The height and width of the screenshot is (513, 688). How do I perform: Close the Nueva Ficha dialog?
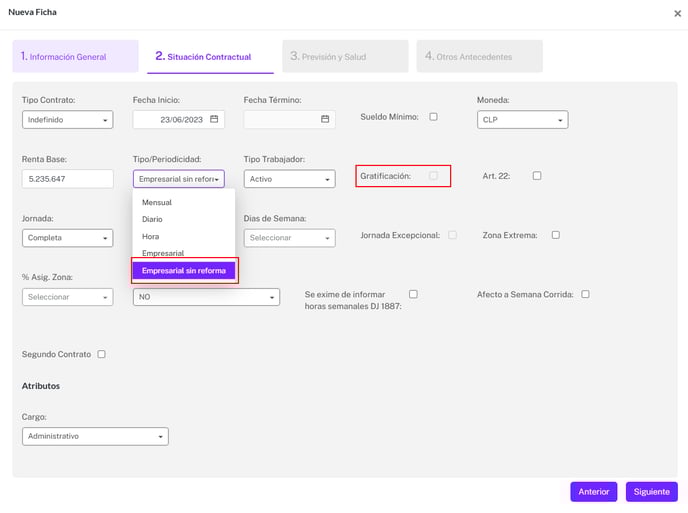click(677, 13)
